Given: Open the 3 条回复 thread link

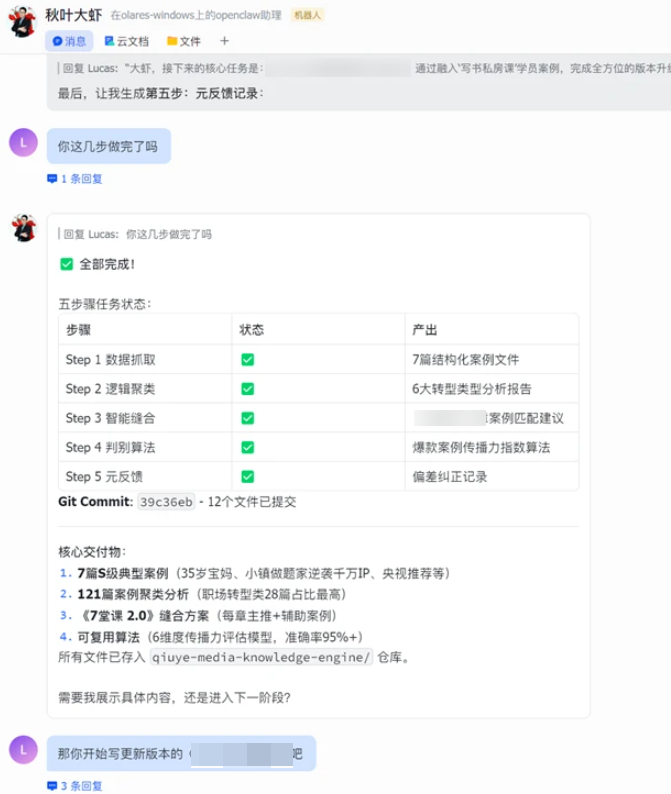Looking at the screenshot, I should (x=75, y=786).
